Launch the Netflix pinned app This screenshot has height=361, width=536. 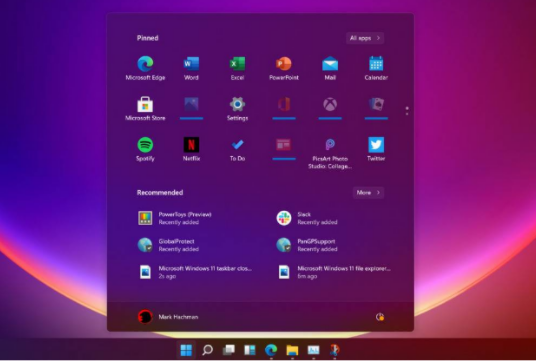tap(191, 149)
